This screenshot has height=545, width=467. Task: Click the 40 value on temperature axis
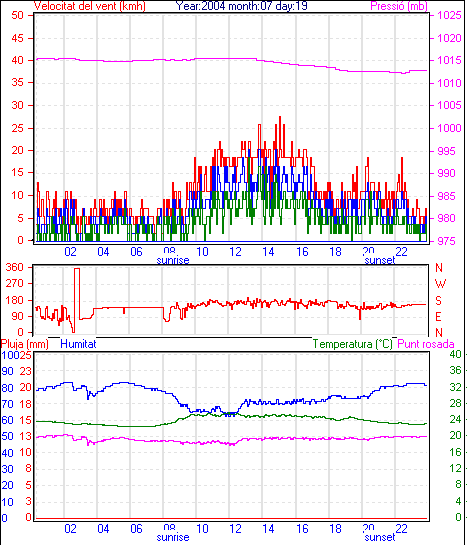[x=455, y=354]
